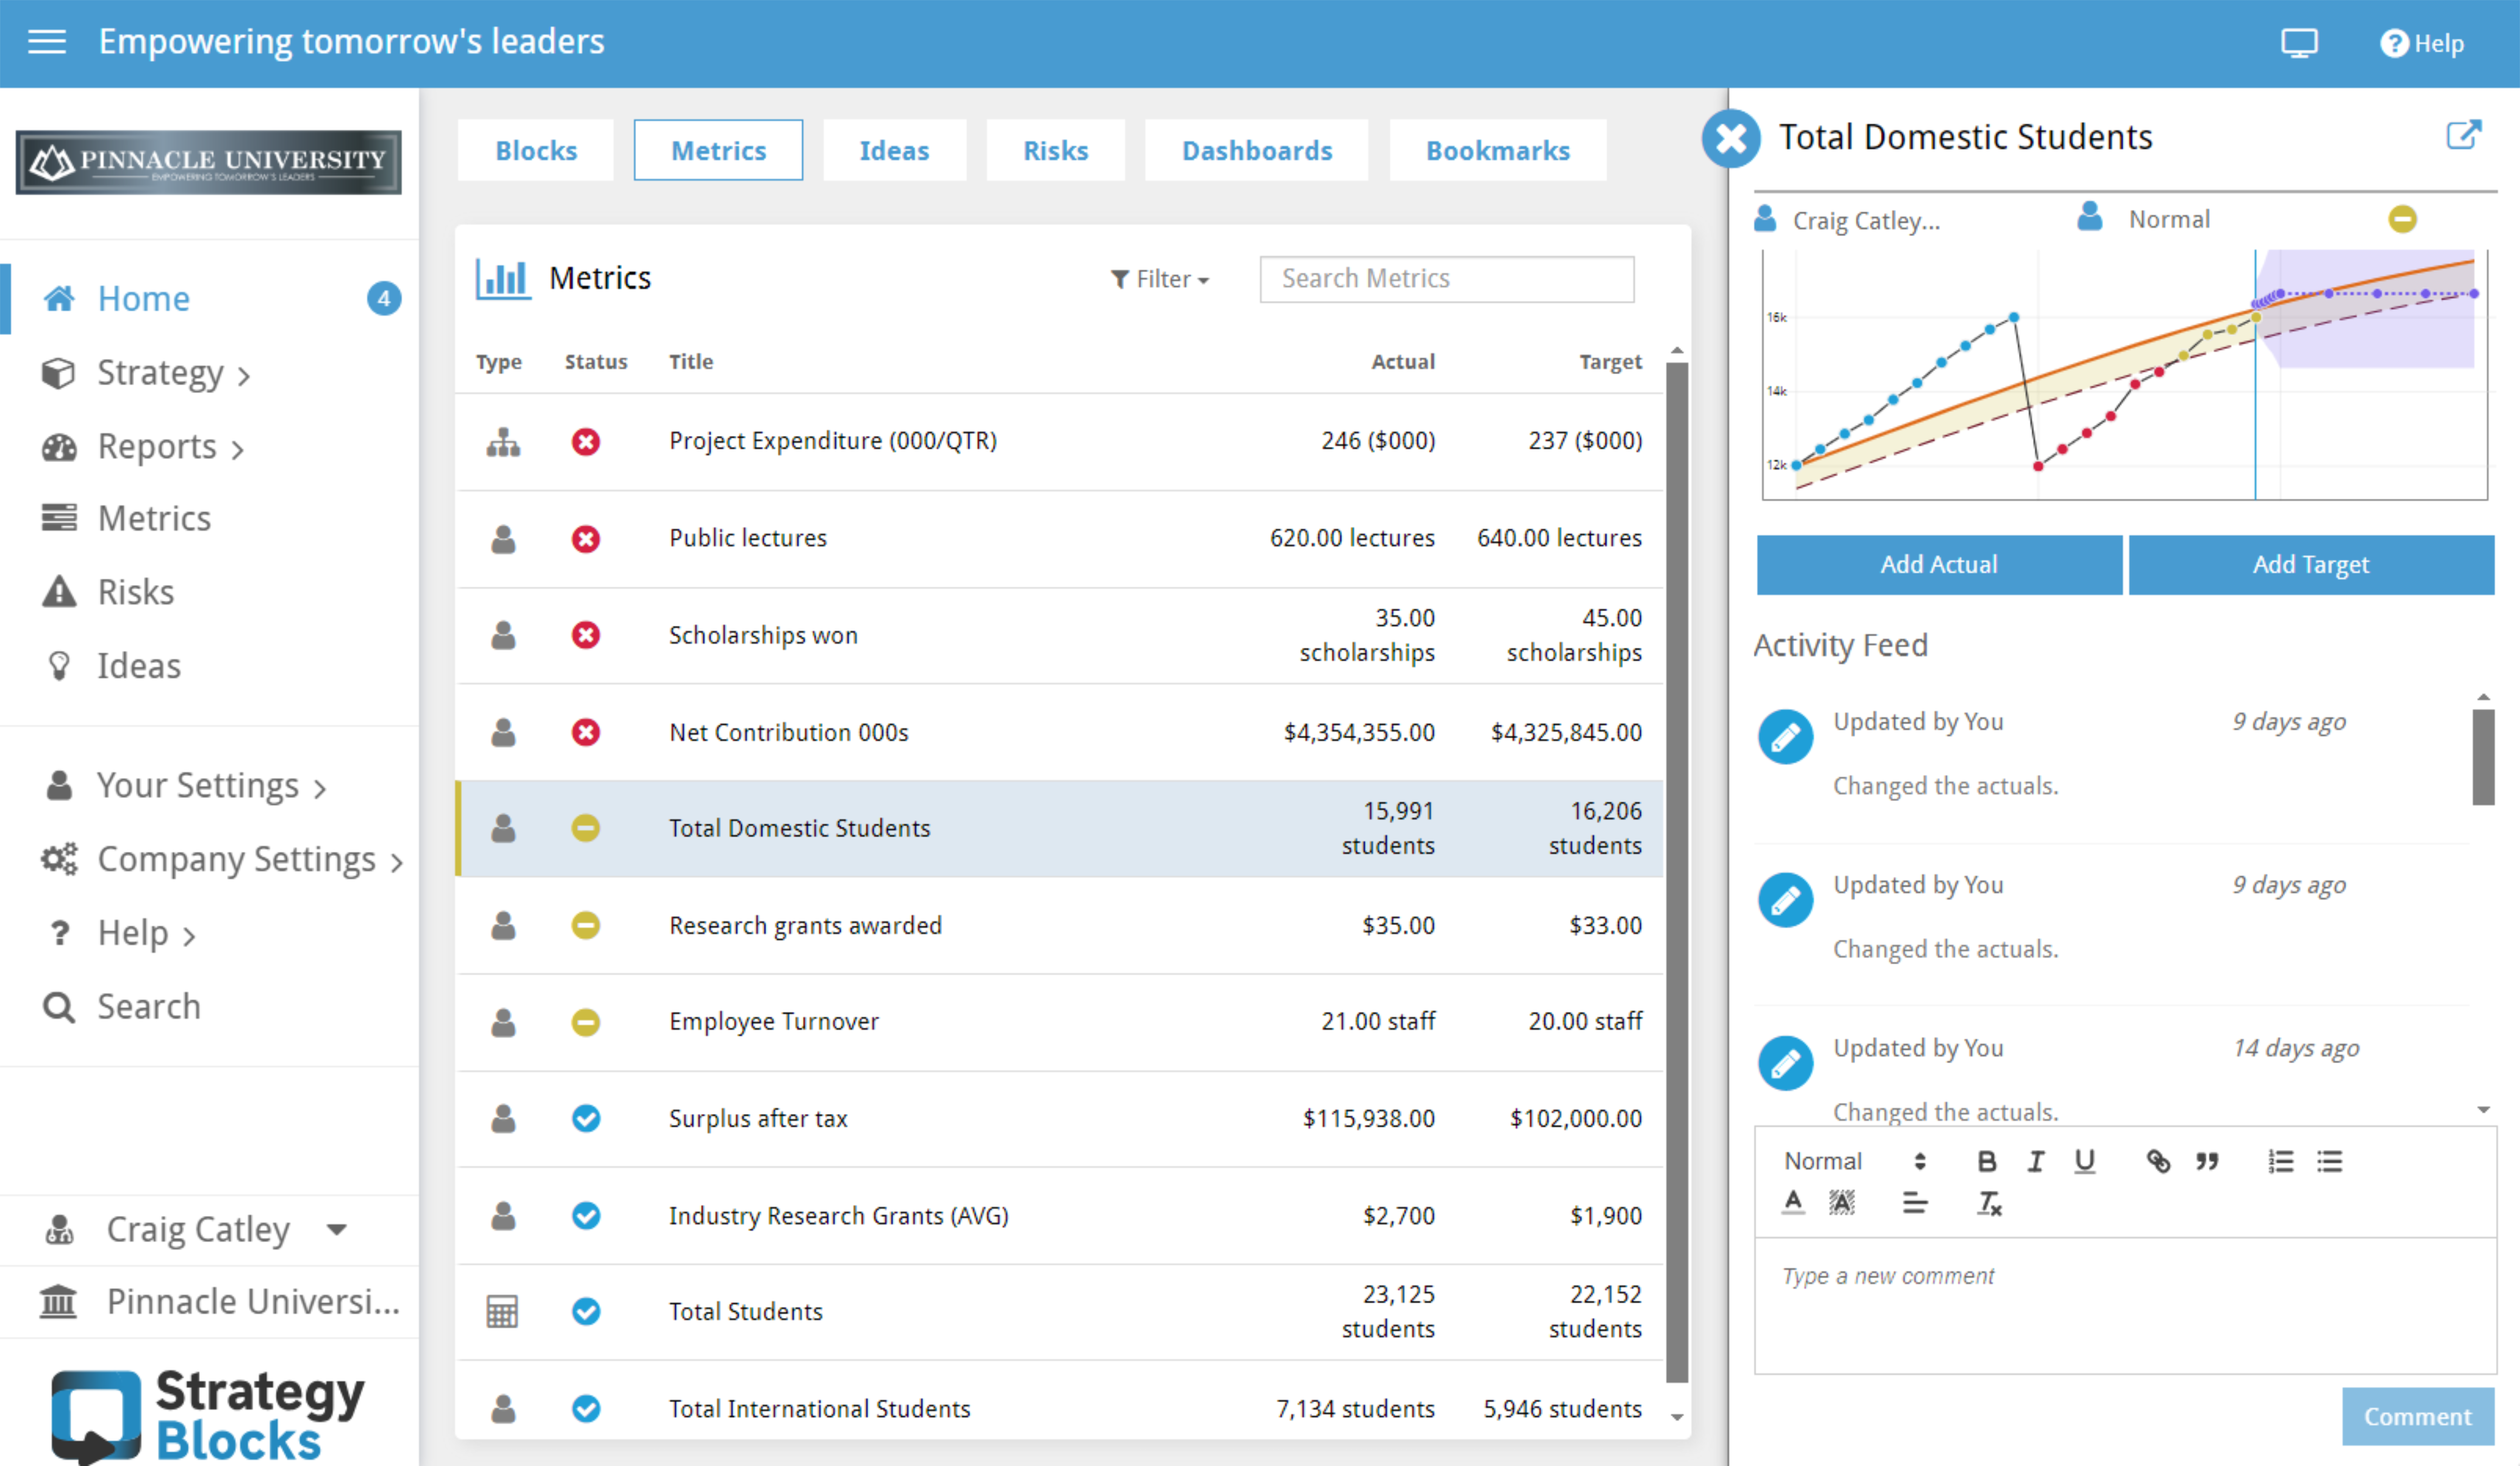2520x1466 pixels.
Task: Go to Home in sidebar
Action: pos(143,298)
